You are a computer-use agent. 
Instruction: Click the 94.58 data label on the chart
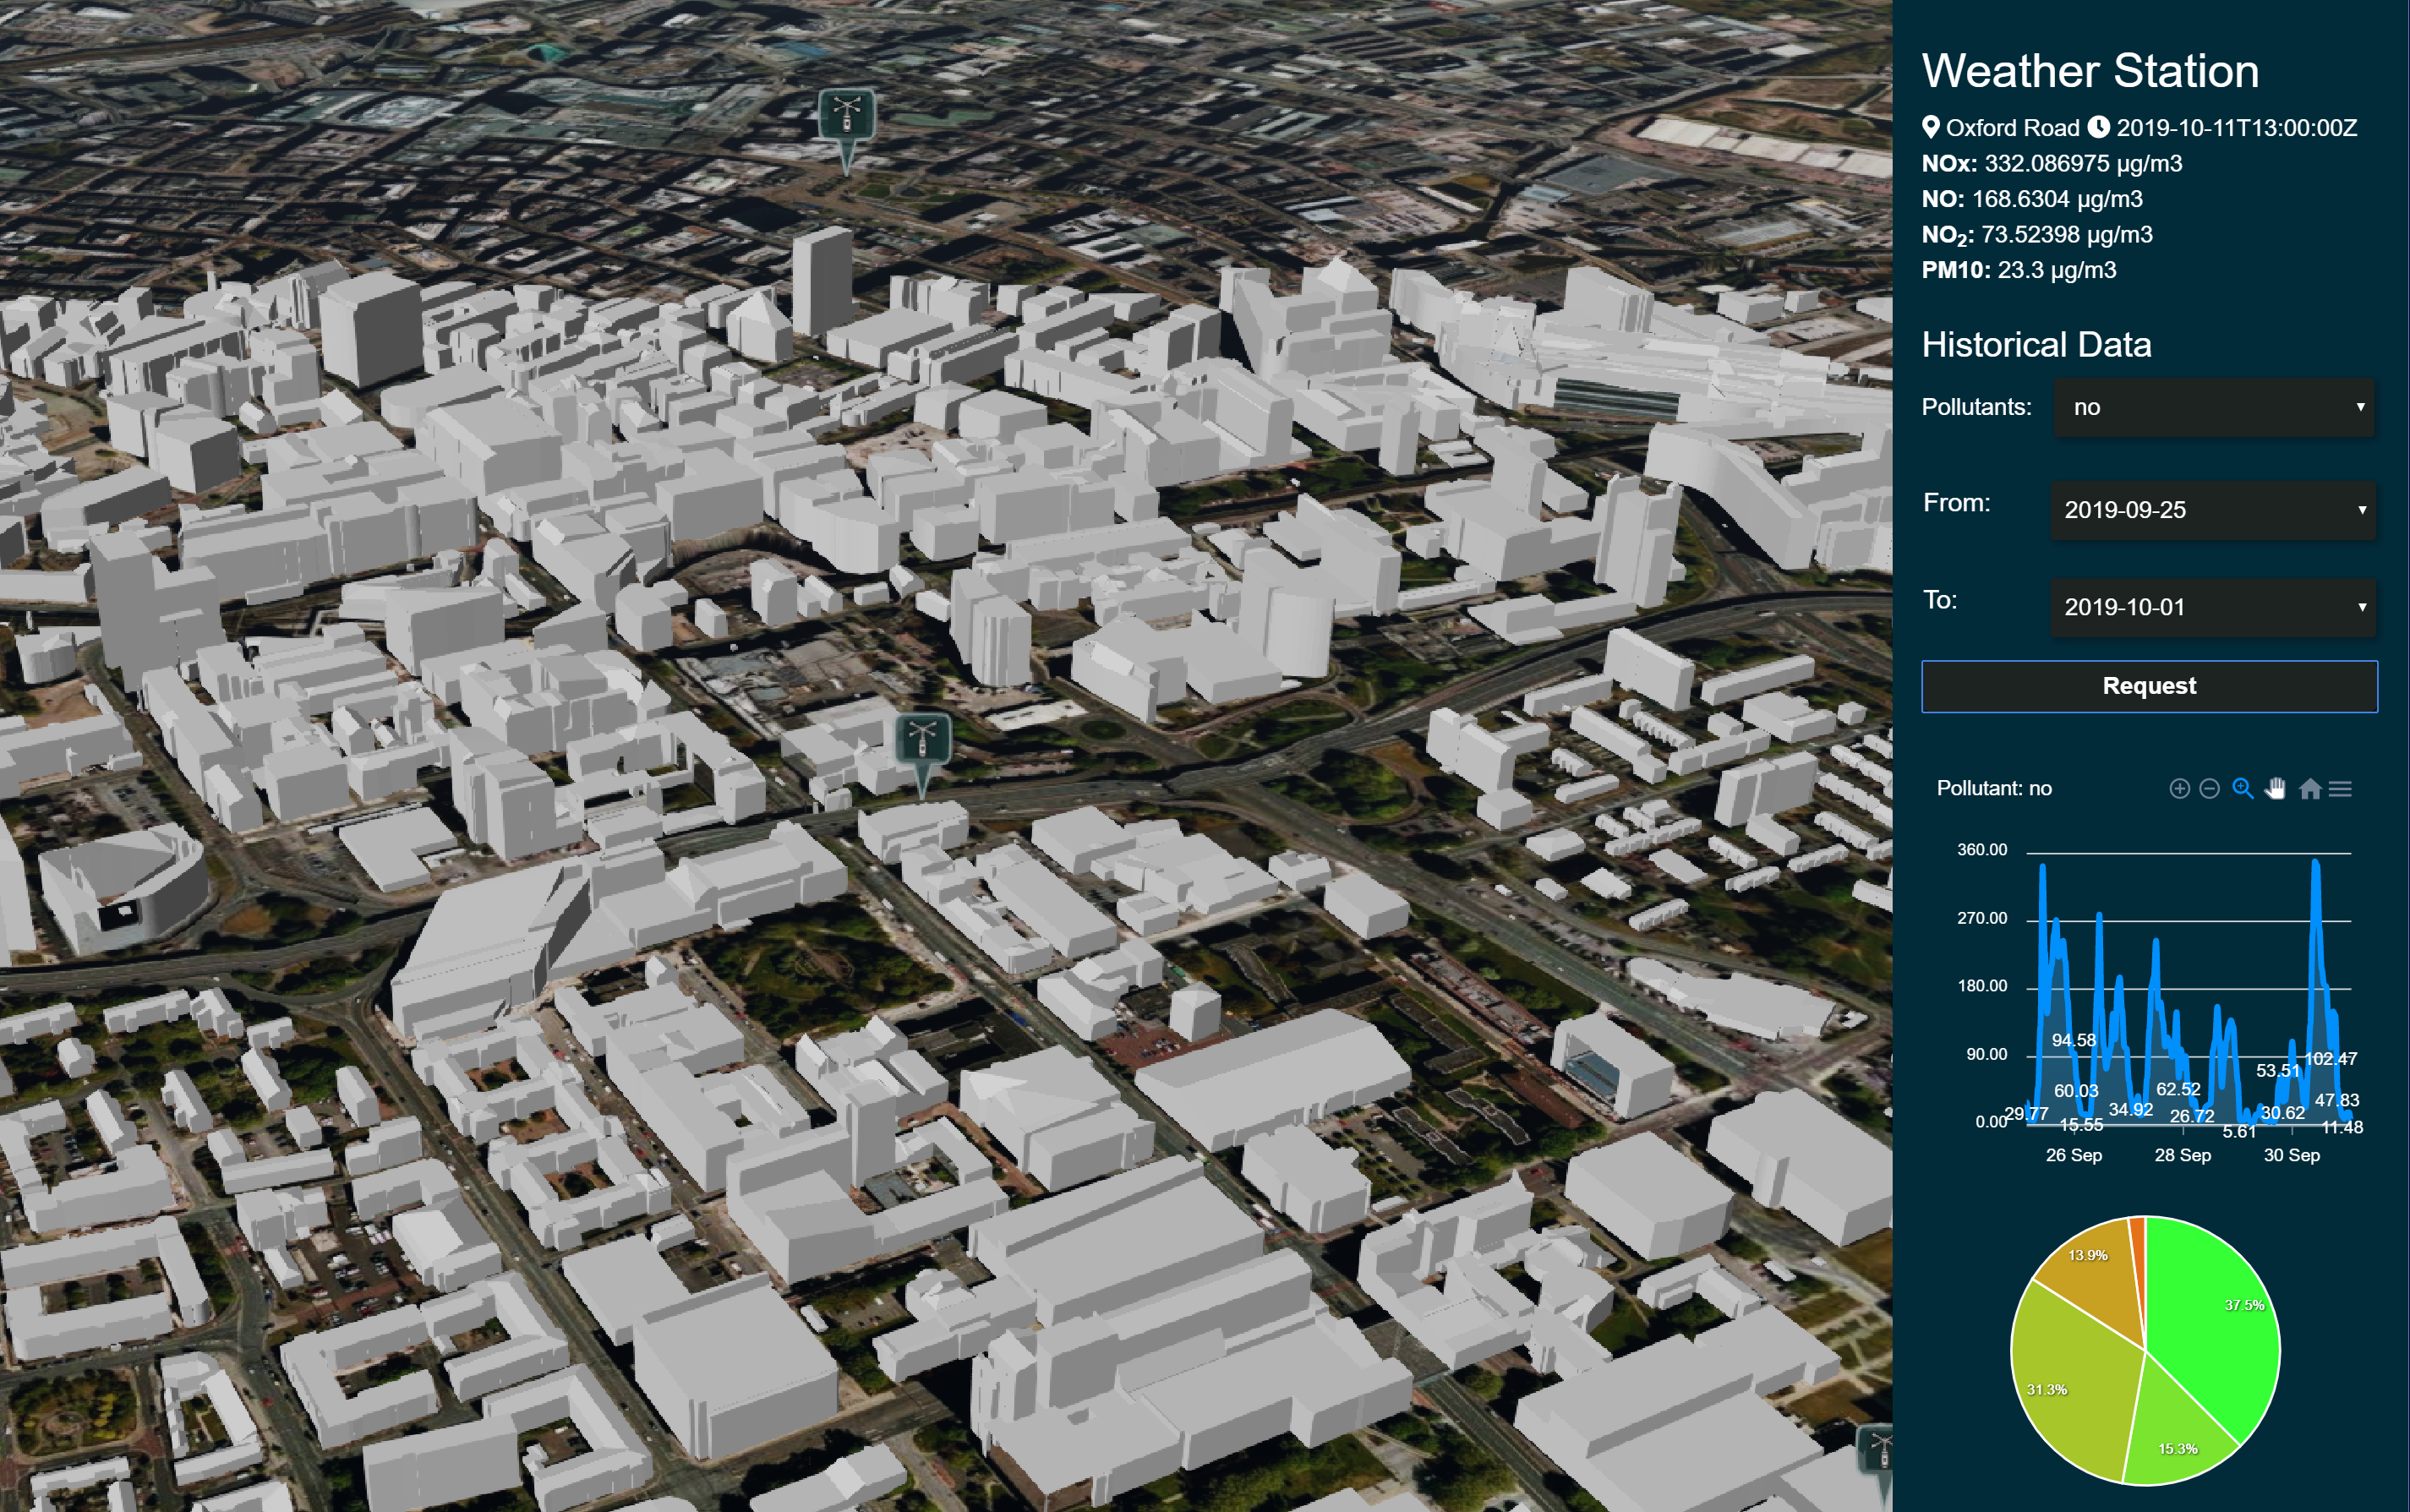pos(2073,1040)
